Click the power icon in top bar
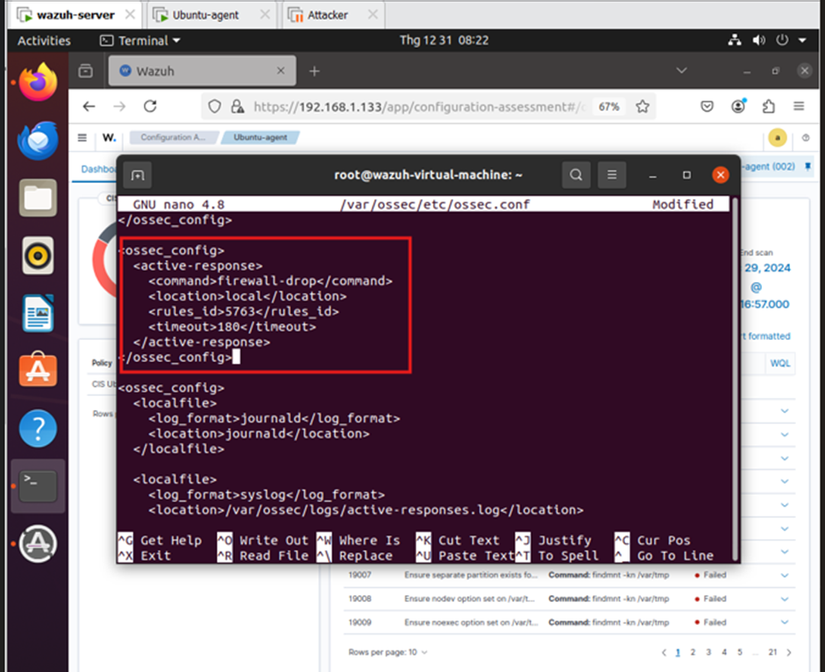 (782, 41)
